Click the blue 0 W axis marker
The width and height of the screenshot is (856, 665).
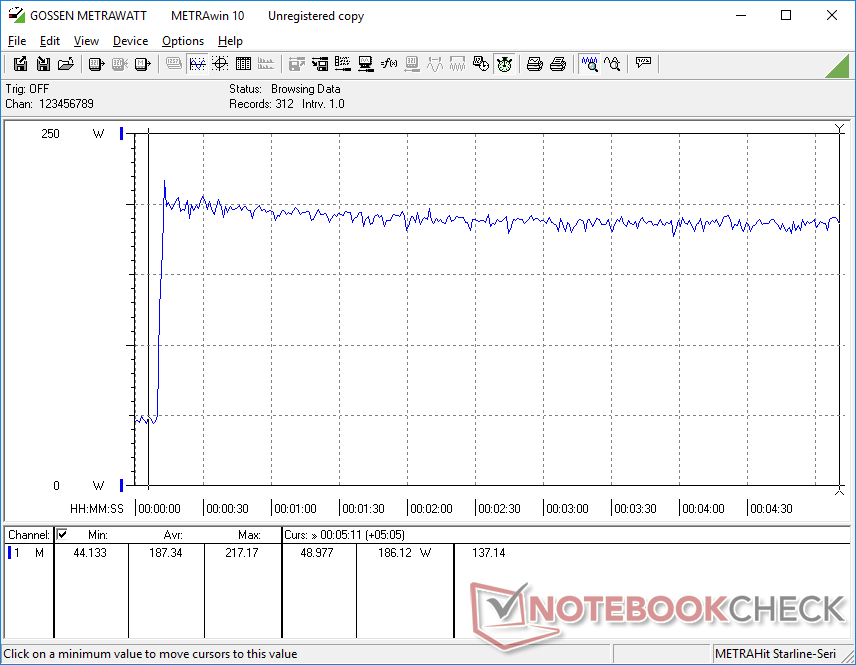point(121,485)
